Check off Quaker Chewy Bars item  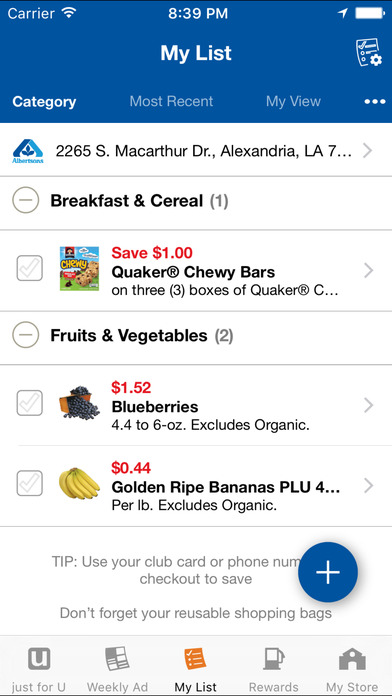click(x=30, y=268)
